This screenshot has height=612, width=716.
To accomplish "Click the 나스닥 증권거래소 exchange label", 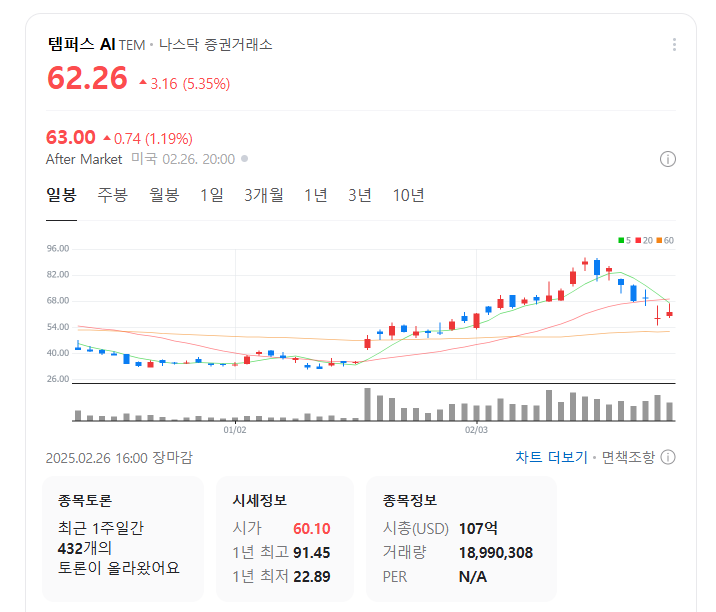I will tap(216, 45).
